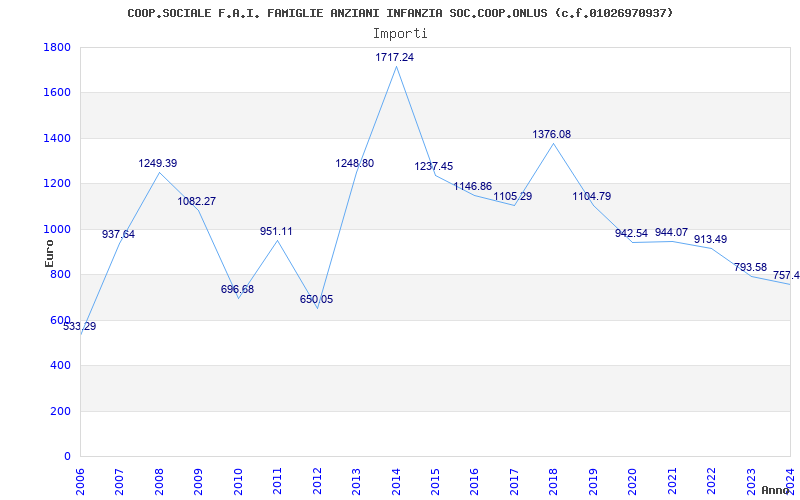
Task: Click the chart title with COOP.SOCIALE F.A.I.
Action: pos(400,13)
